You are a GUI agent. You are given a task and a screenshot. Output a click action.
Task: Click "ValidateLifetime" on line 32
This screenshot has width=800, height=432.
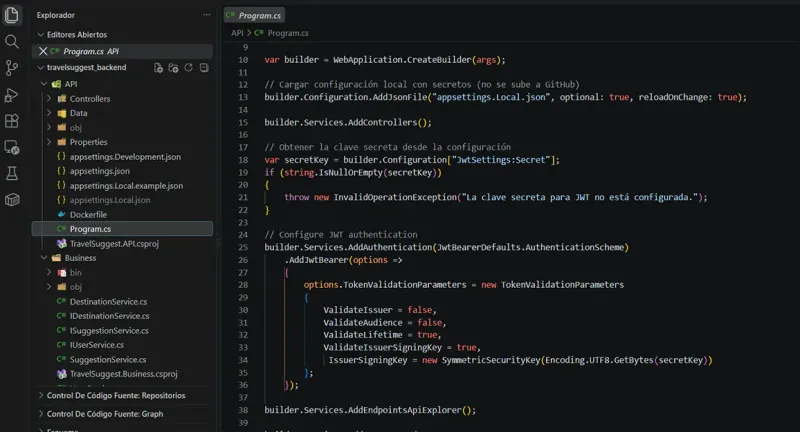pos(363,335)
